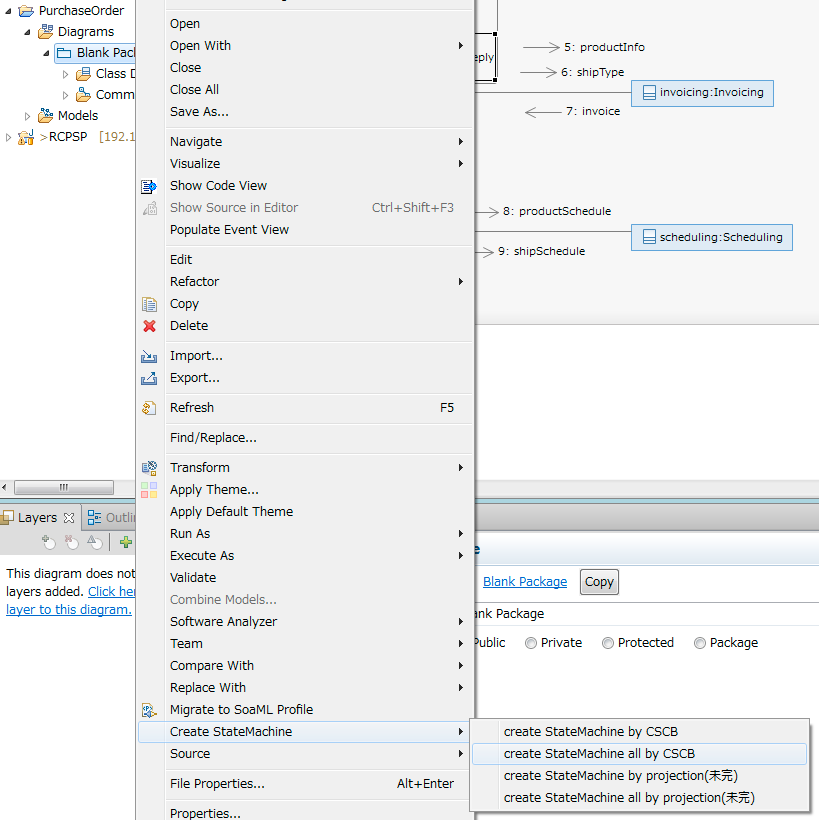The image size is (819, 820).
Task: Click the Refresh menu icon
Action: (150, 408)
